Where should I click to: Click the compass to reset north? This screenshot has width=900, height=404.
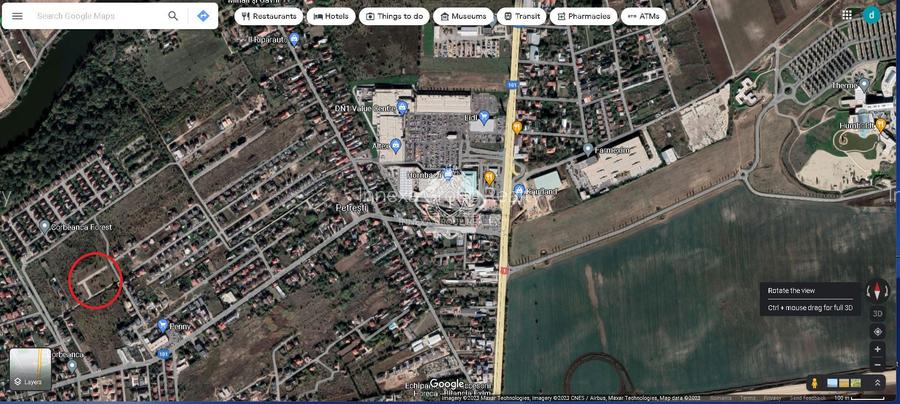click(x=877, y=291)
